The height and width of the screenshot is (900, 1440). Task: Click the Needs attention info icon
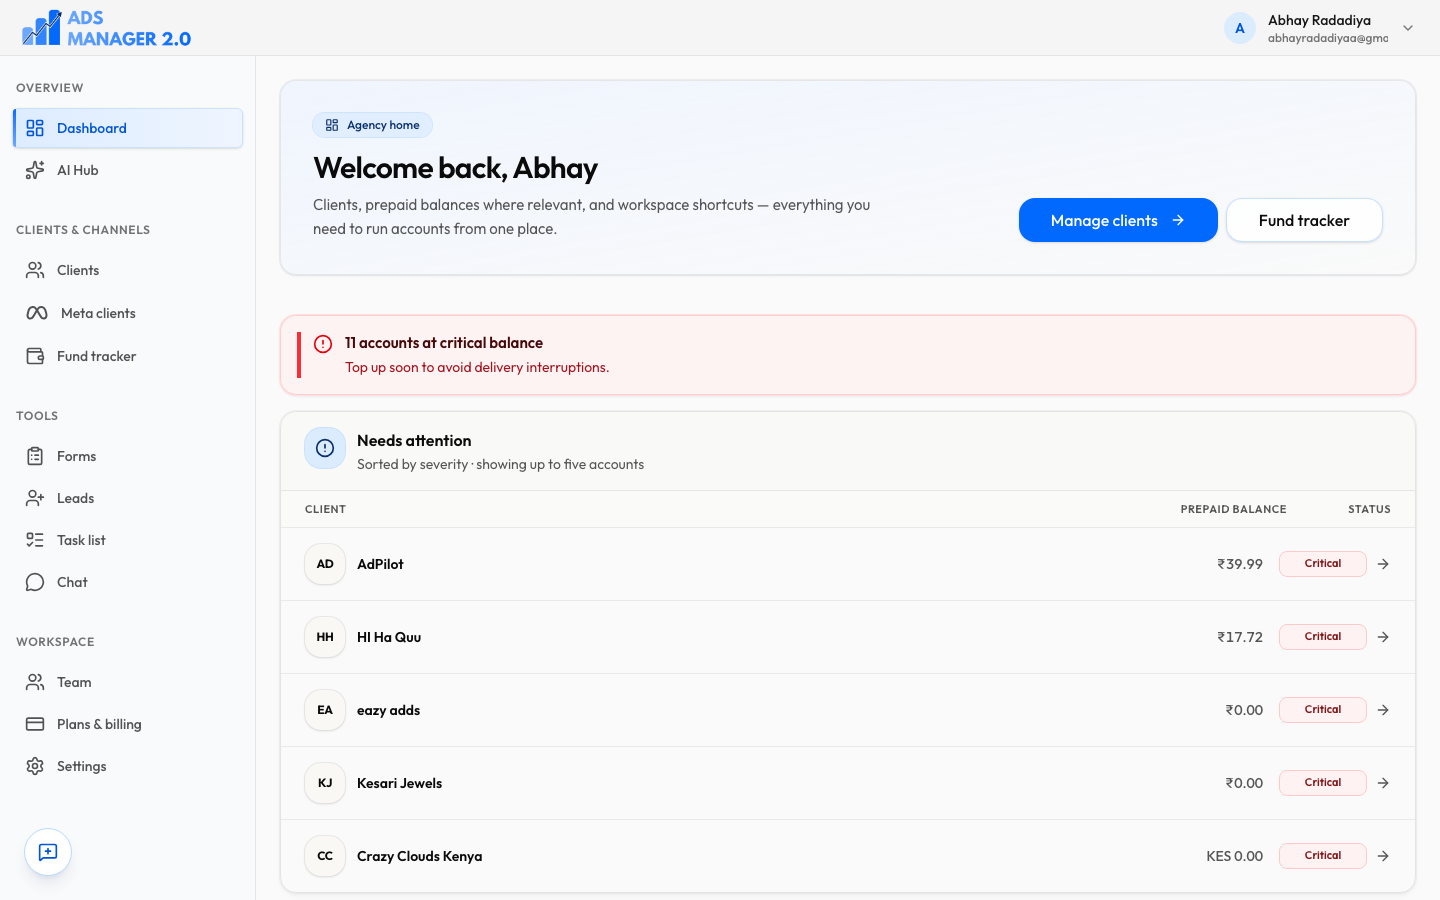coord(325,448)
